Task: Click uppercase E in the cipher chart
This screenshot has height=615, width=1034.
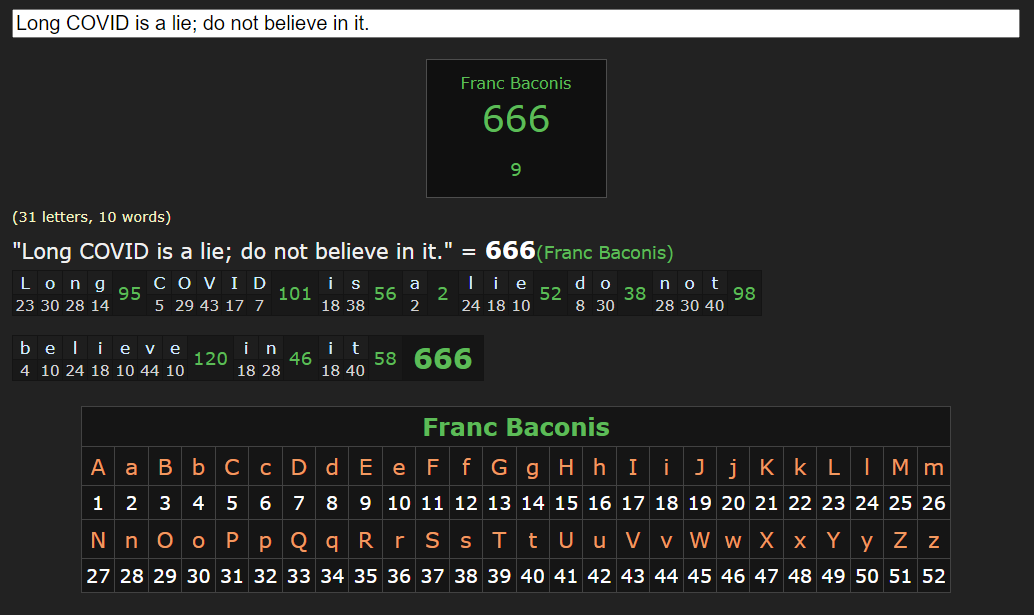Action: pos(365,467)
